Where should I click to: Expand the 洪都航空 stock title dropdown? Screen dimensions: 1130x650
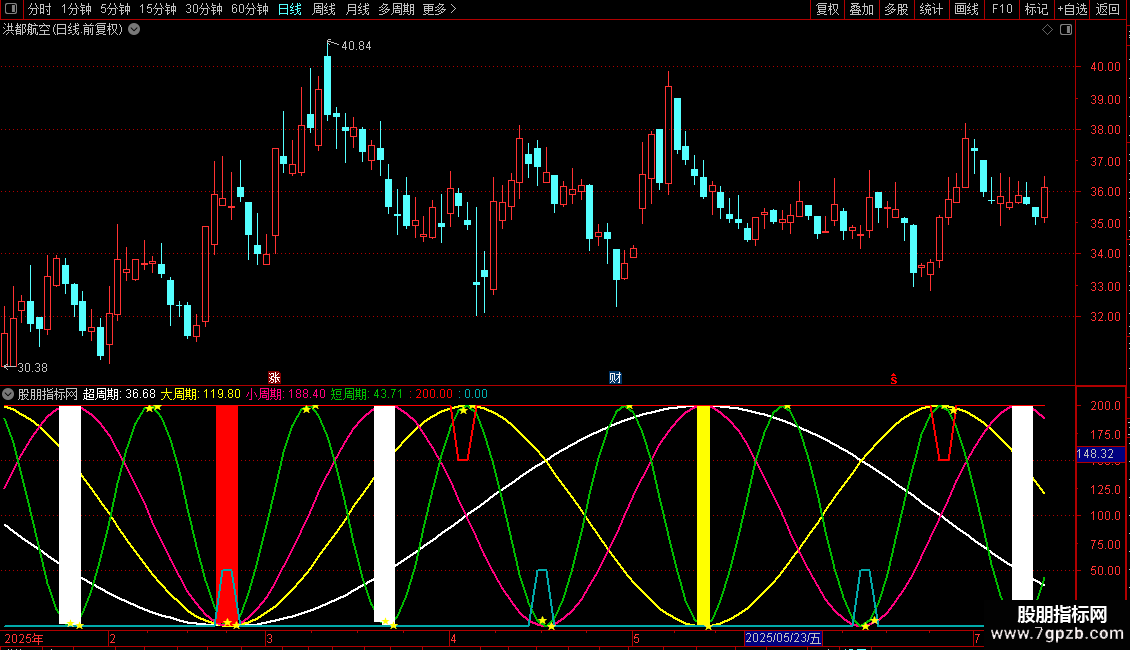134,30
